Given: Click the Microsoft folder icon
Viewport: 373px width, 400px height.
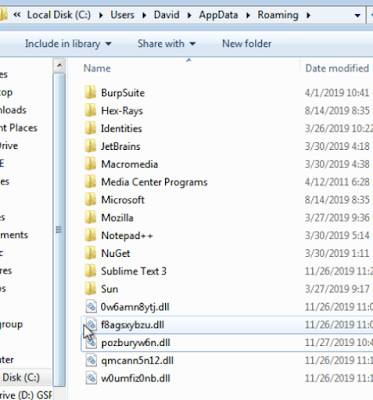Looking at the screenshot, I should pyautogui.click(x=90, y=200).
